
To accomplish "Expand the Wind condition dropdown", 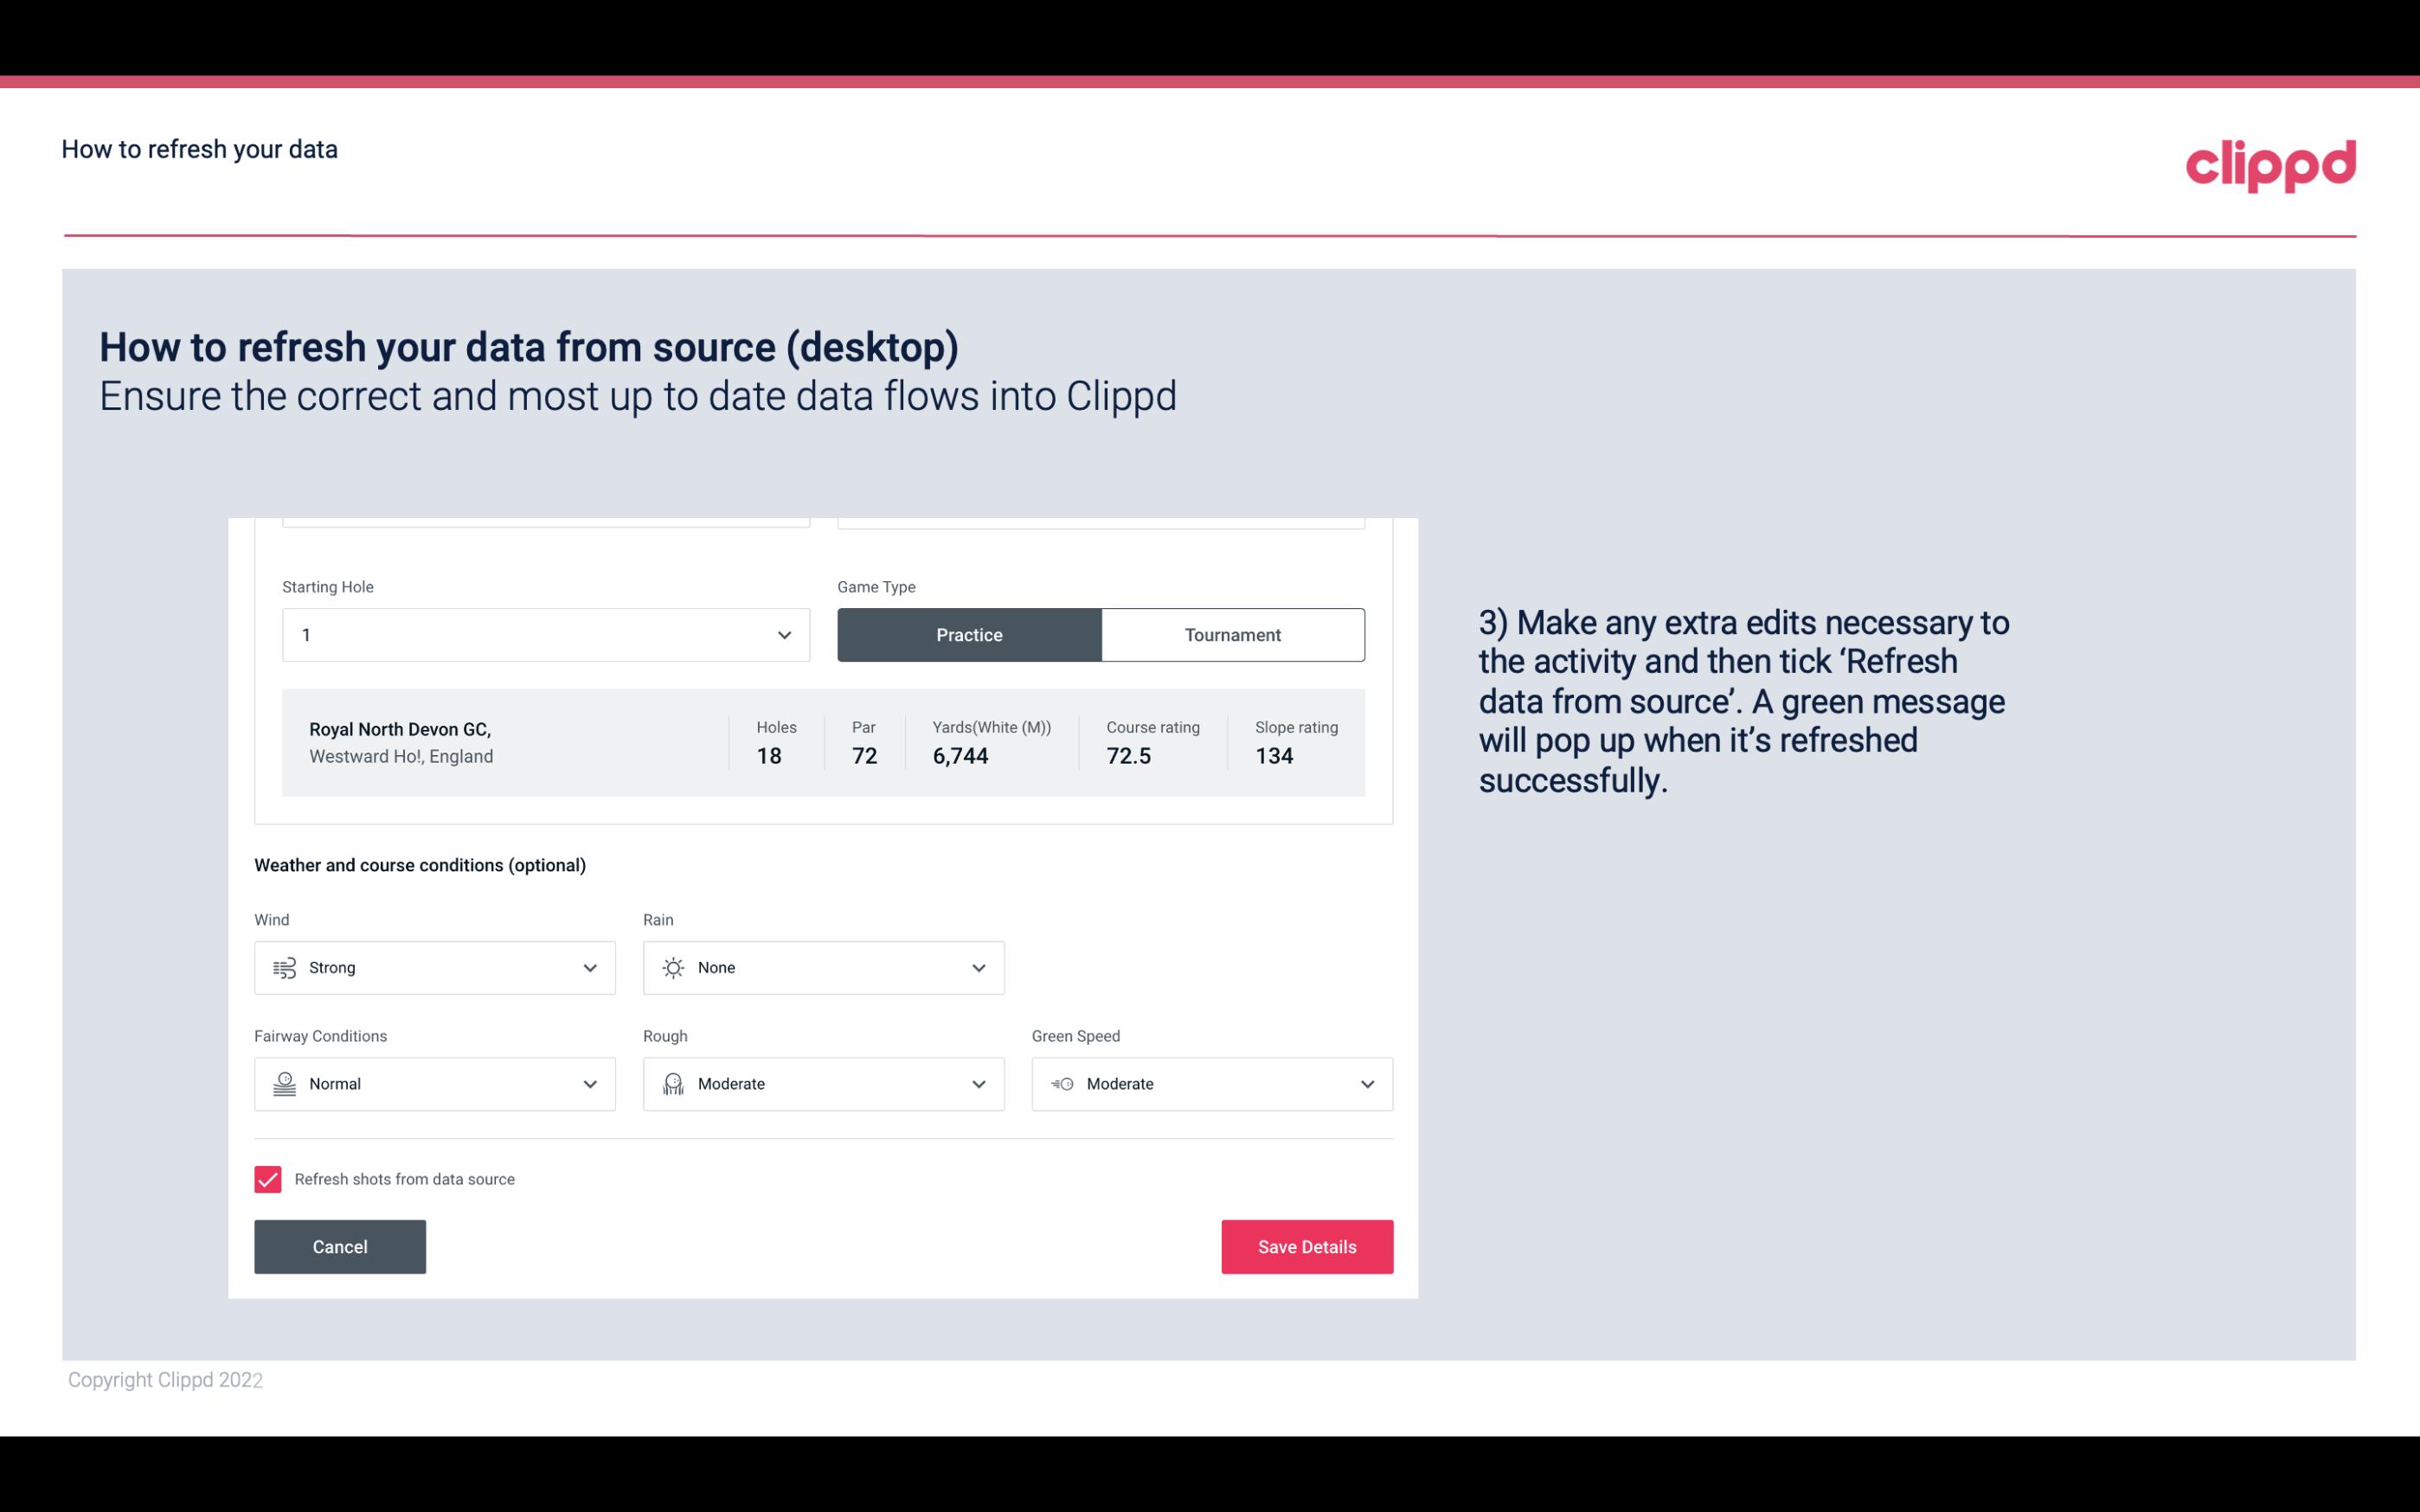I will click(x=589, y=967).
